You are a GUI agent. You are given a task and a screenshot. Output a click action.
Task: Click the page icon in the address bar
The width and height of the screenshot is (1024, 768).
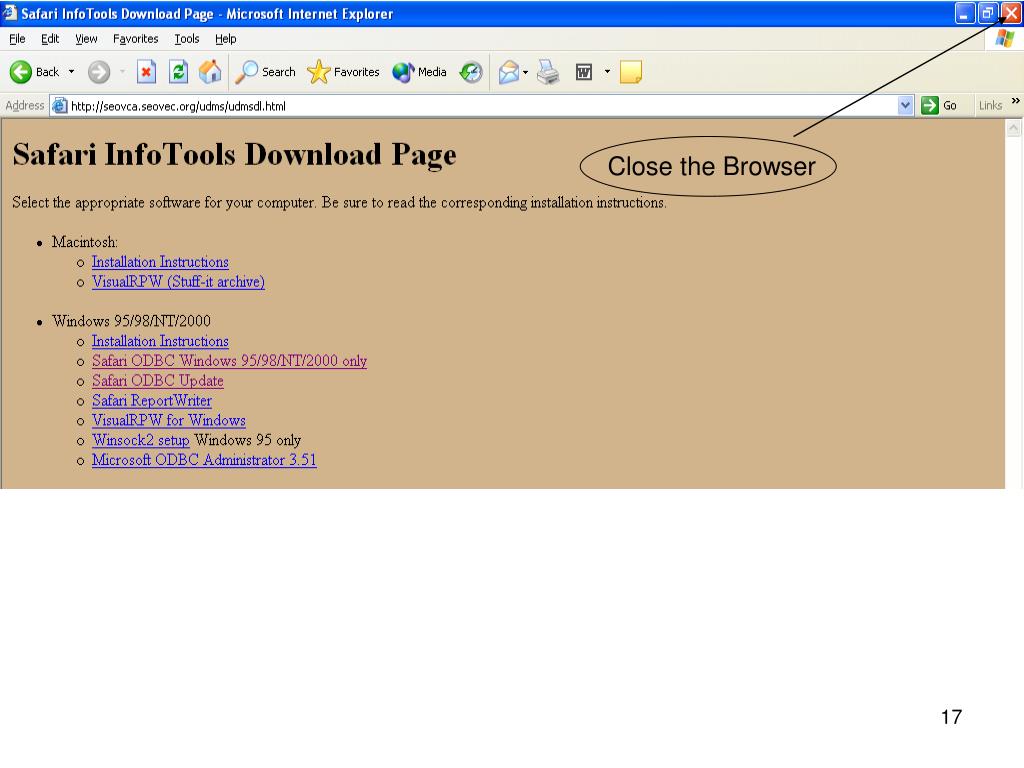tap(59, 106)
